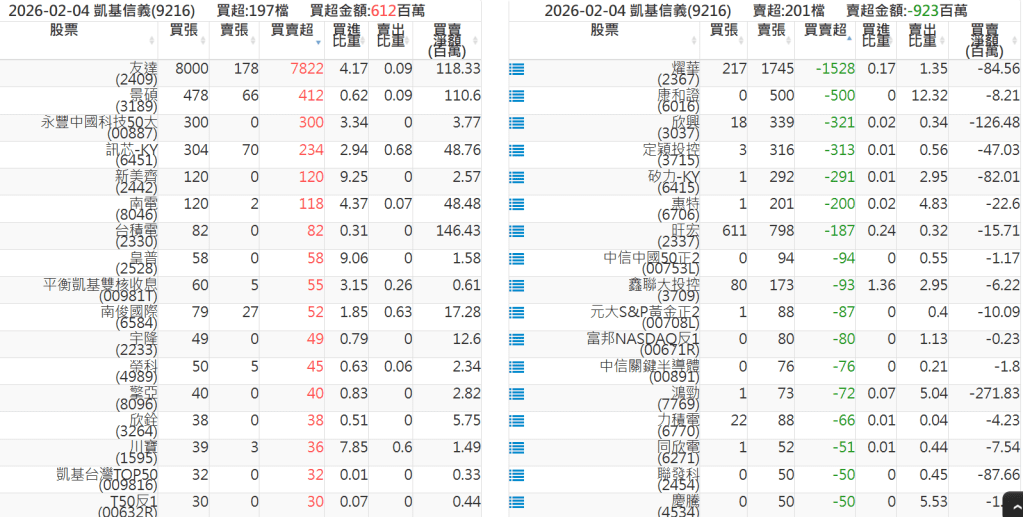Click the list icon beside 鴻勁 (7769)
1023x517 pixels.
pos(516,394)
